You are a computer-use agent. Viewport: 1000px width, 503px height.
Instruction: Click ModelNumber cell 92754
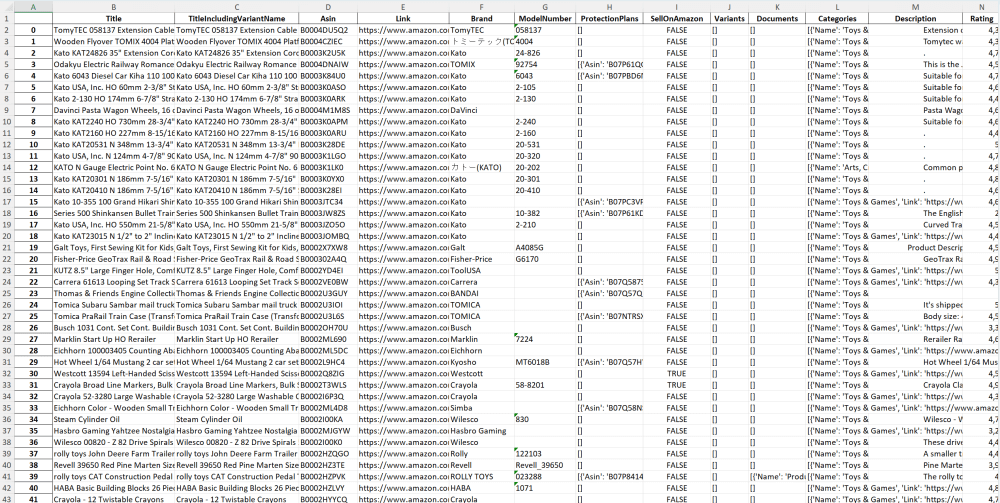click(545, 64)
